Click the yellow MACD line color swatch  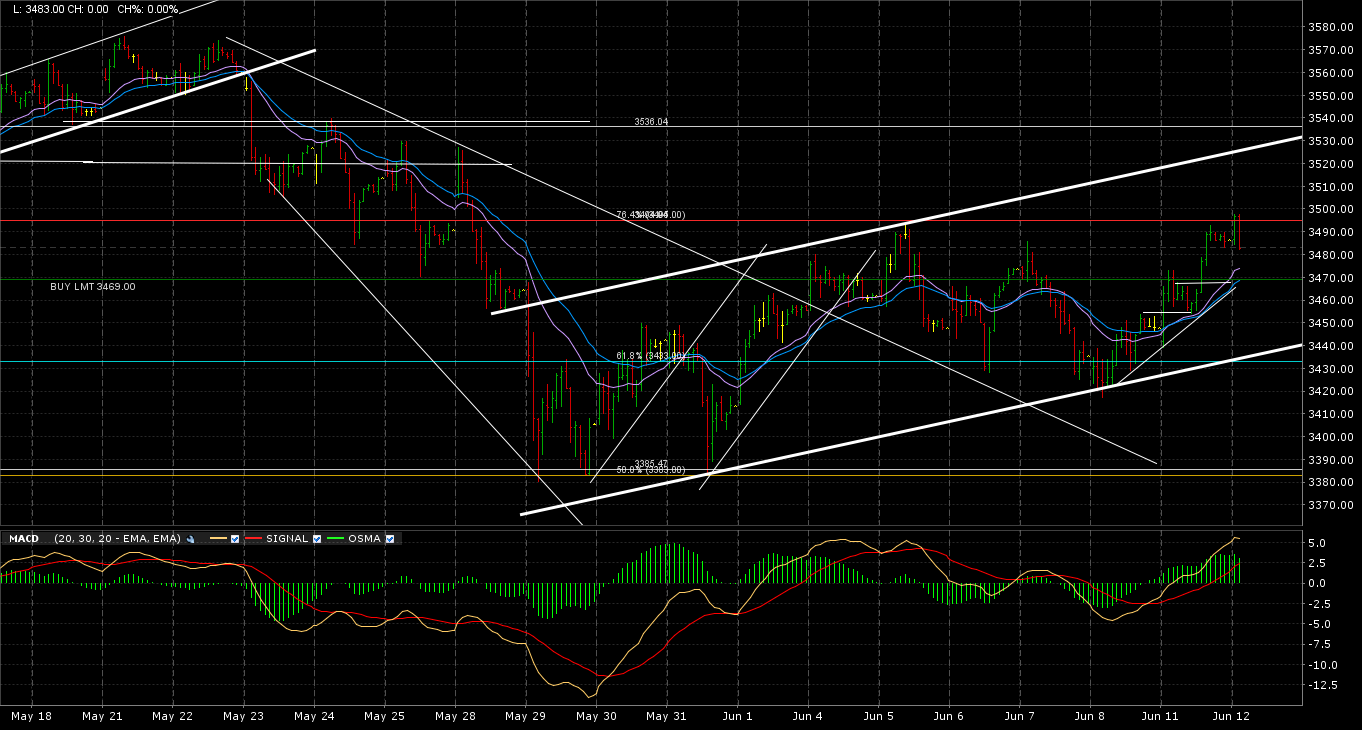(x=219, y=538)
